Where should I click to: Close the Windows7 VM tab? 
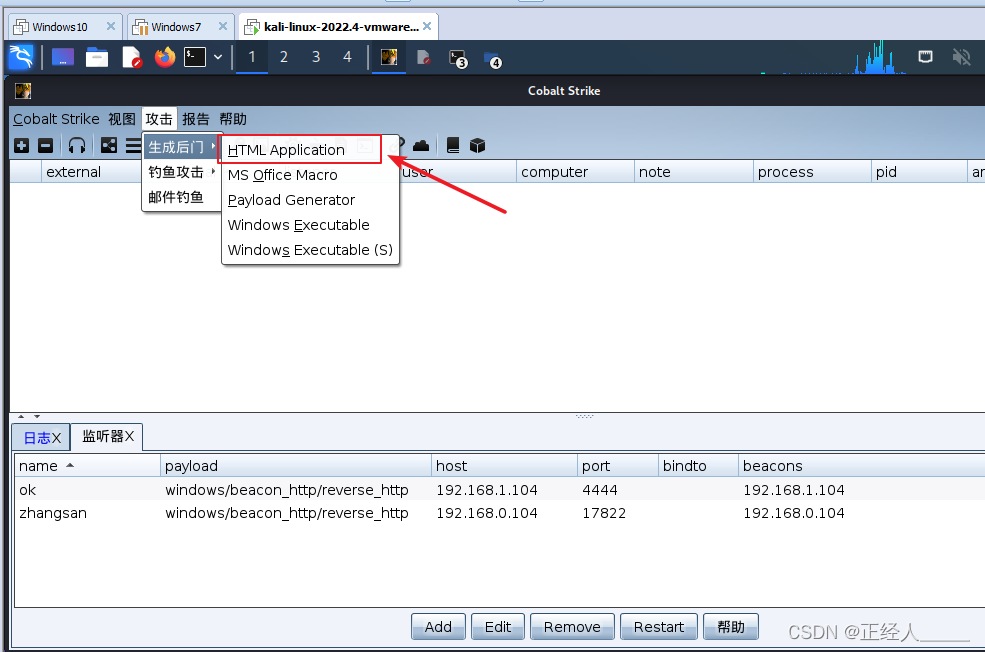[222, 26]
